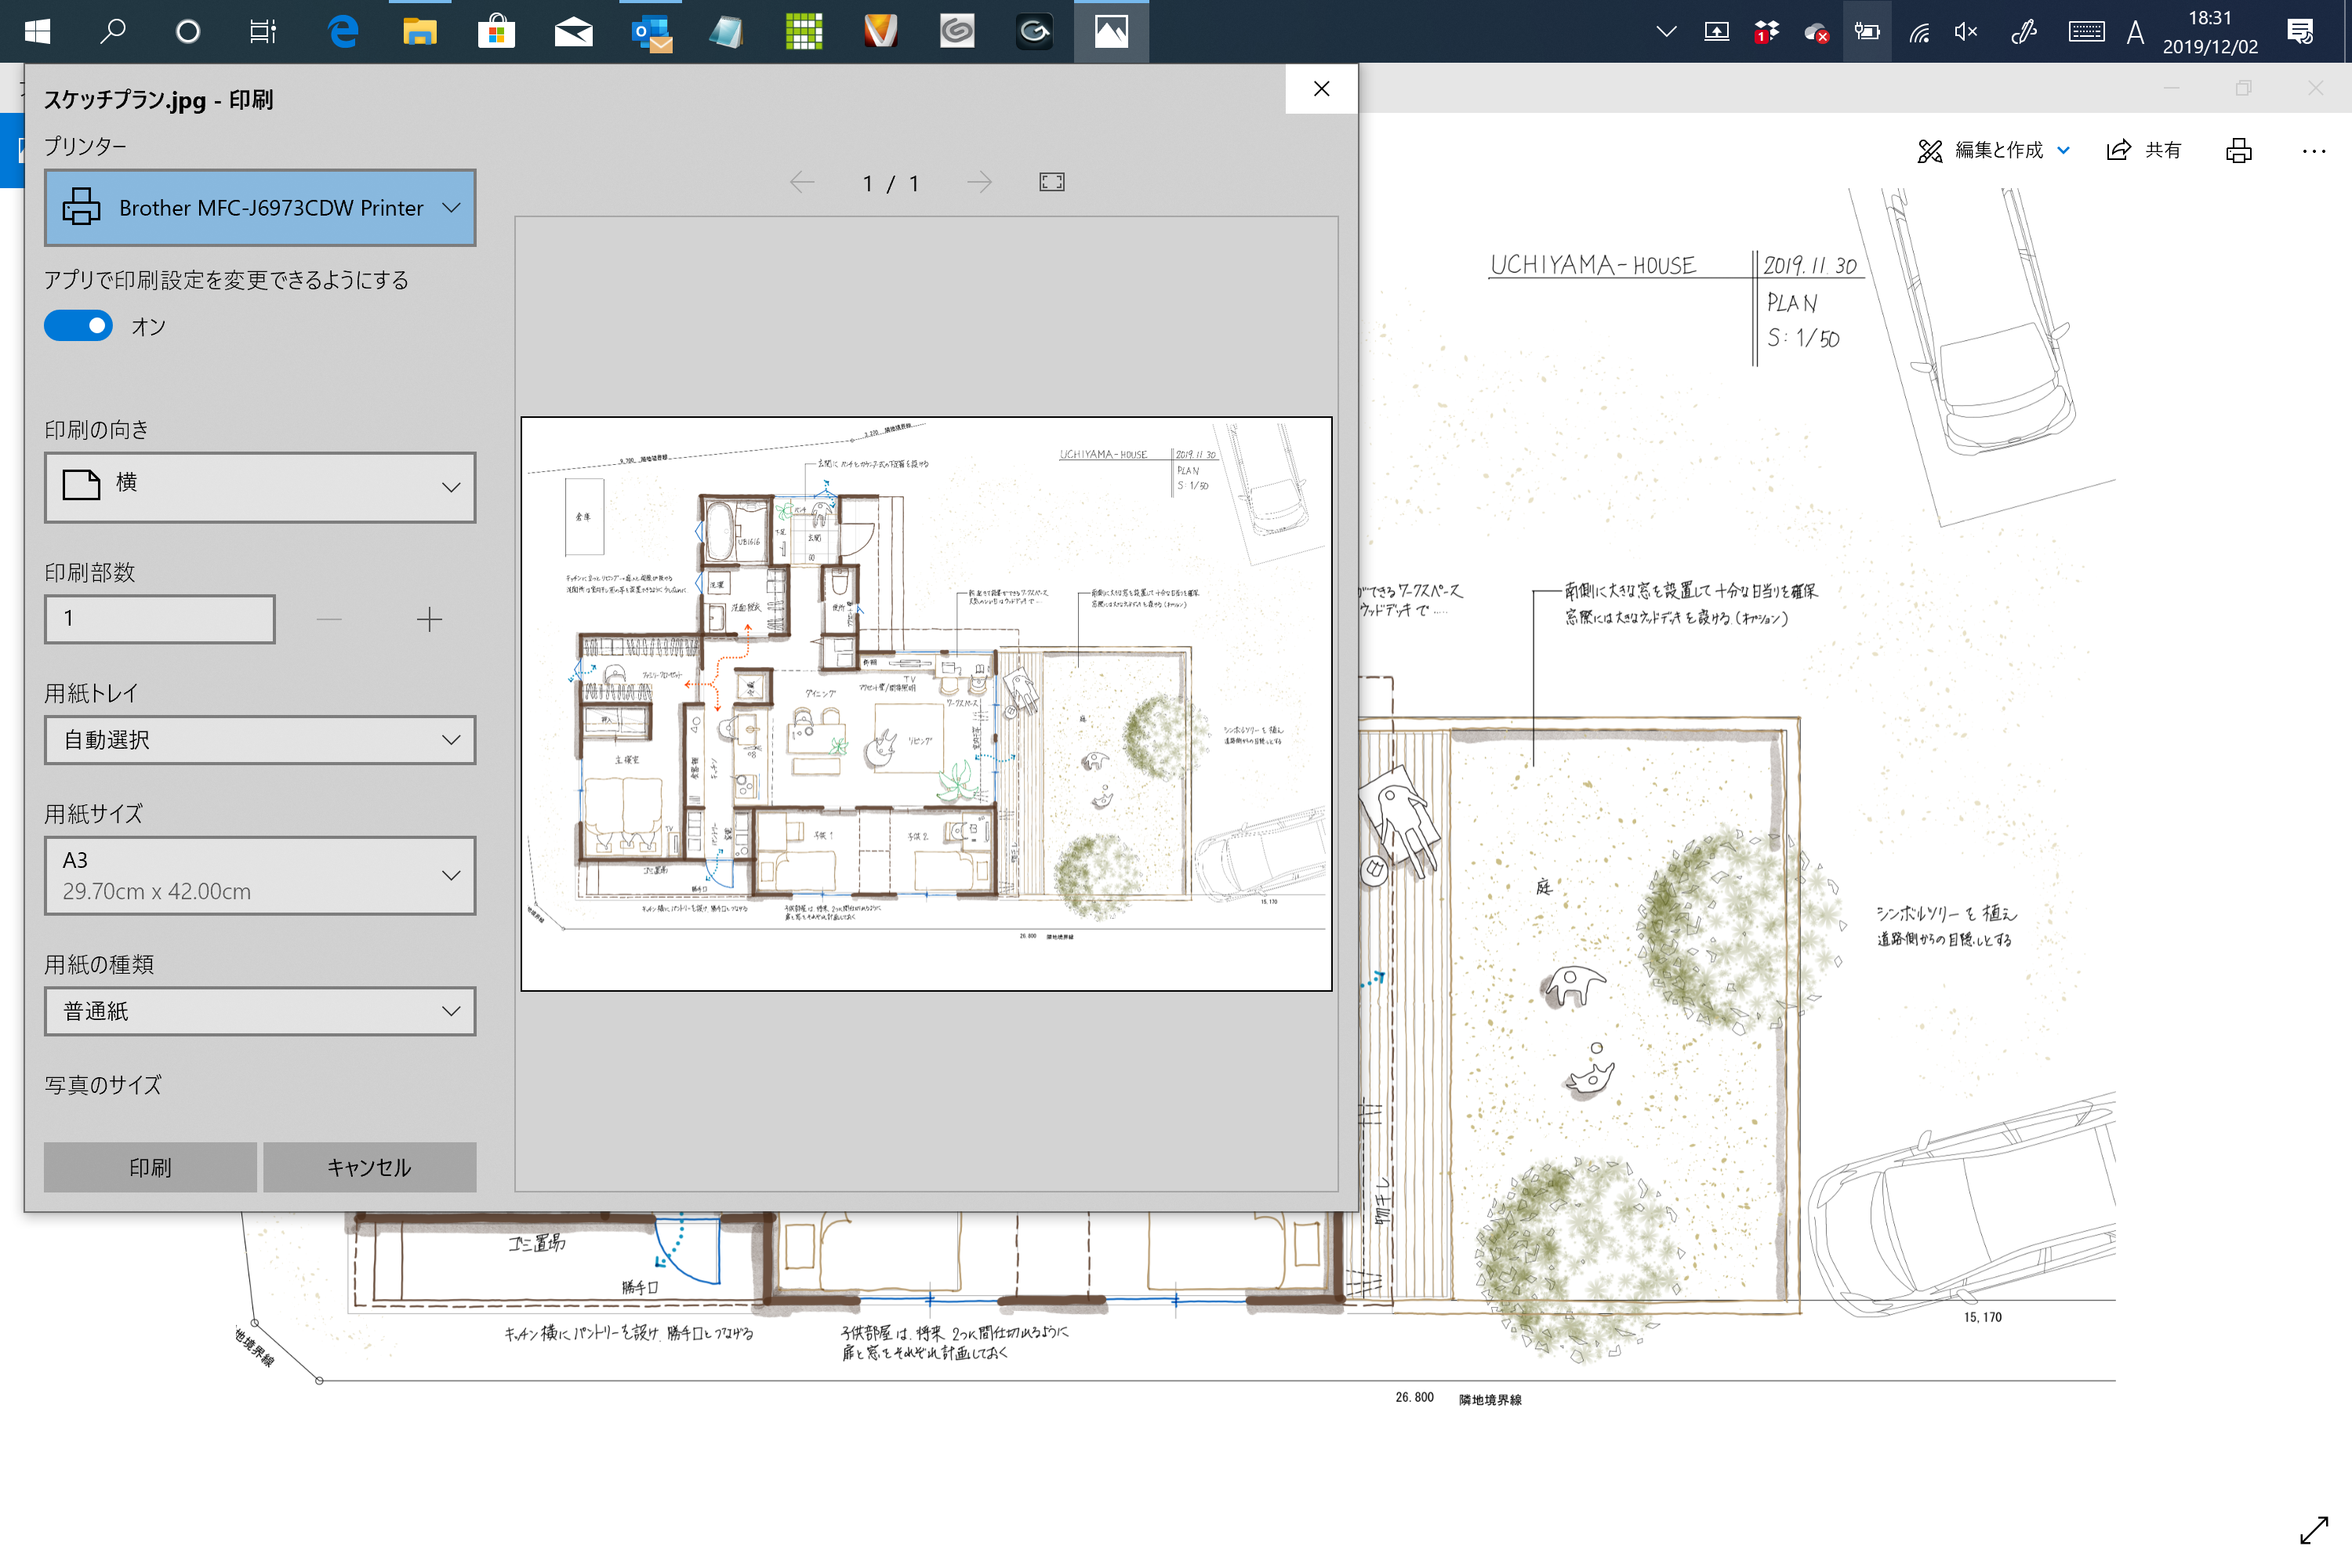Image resolution: width=2352 pixels, height=1568 pixels.
Task: Click the copies number field
Action: tap(160, 619)
